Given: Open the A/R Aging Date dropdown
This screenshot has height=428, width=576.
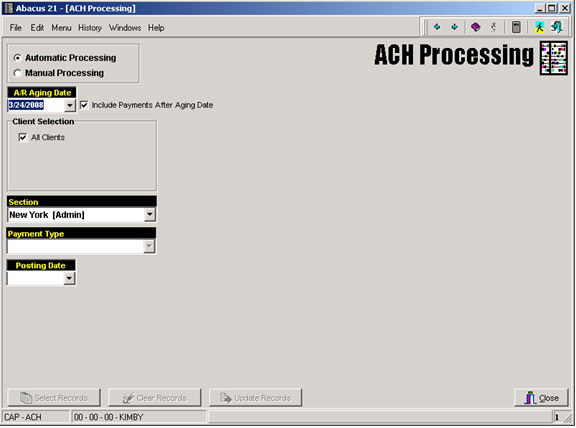Looking at the screenshot, I should (x=69, y=105).
